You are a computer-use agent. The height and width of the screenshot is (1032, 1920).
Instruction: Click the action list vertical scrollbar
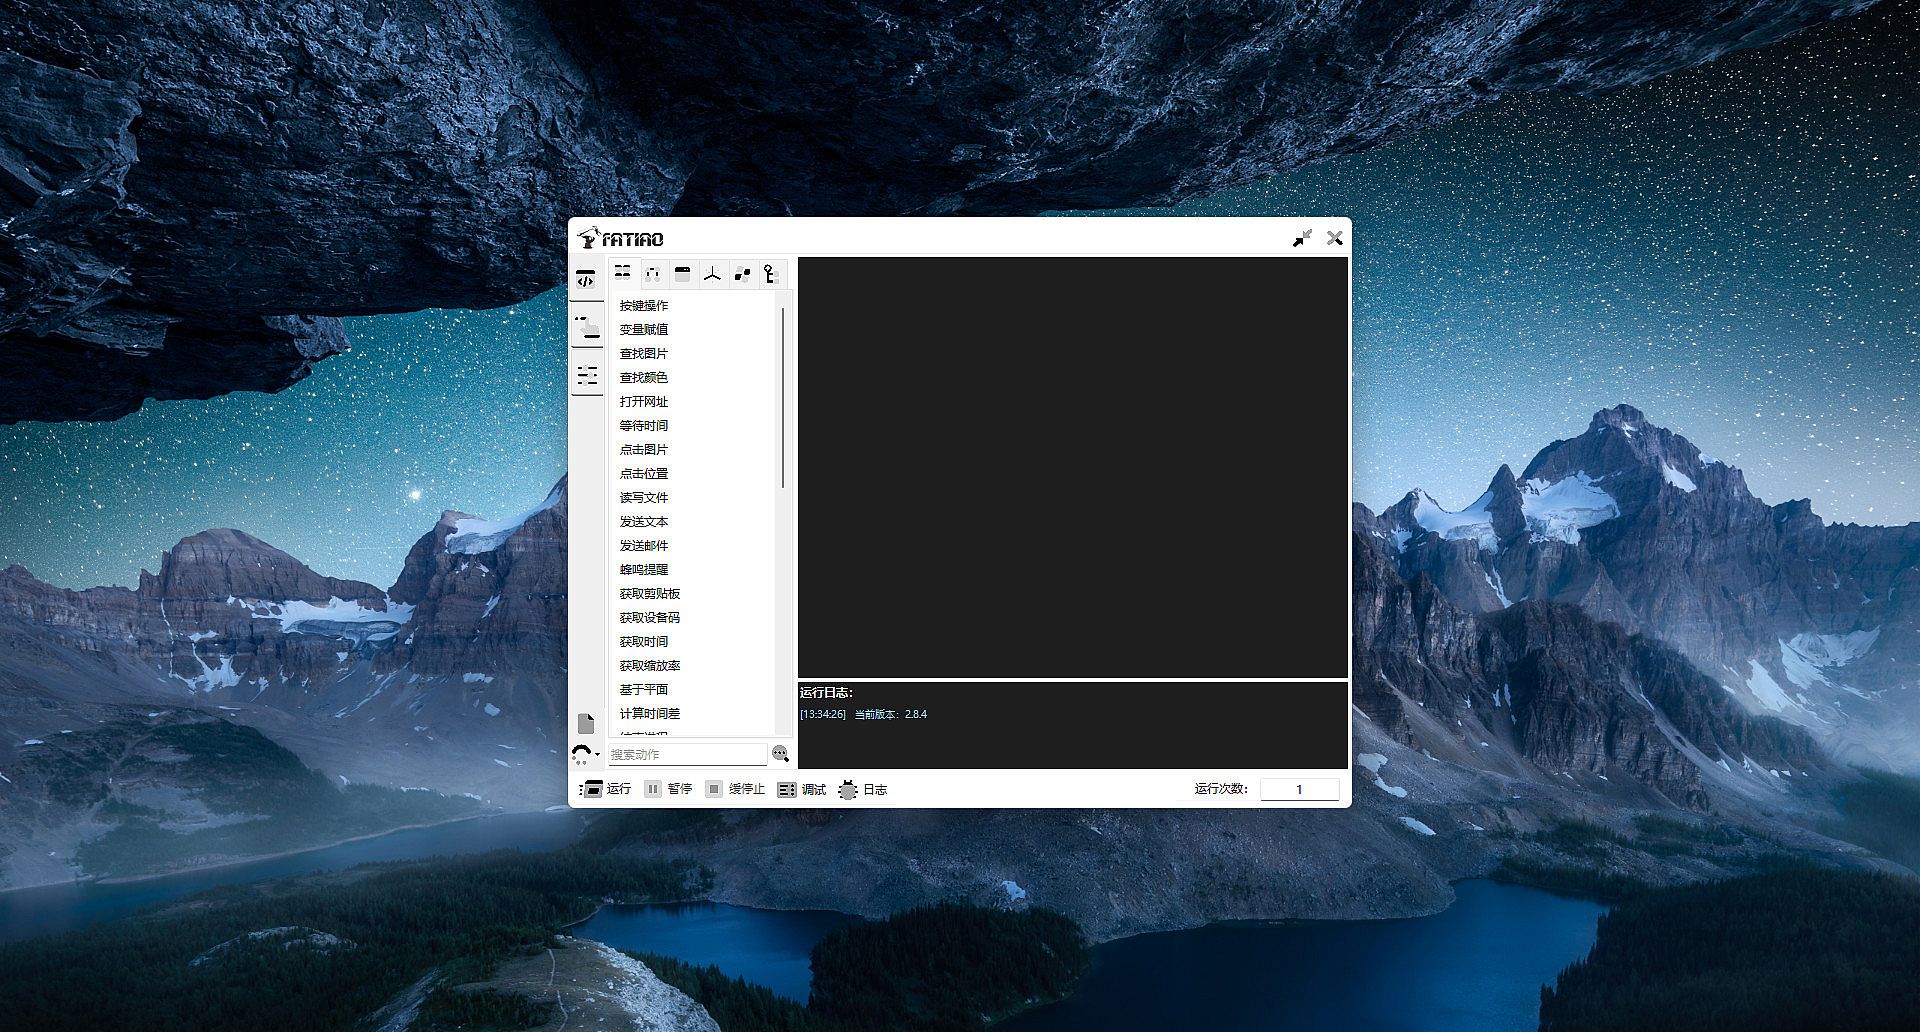[782, 398]
